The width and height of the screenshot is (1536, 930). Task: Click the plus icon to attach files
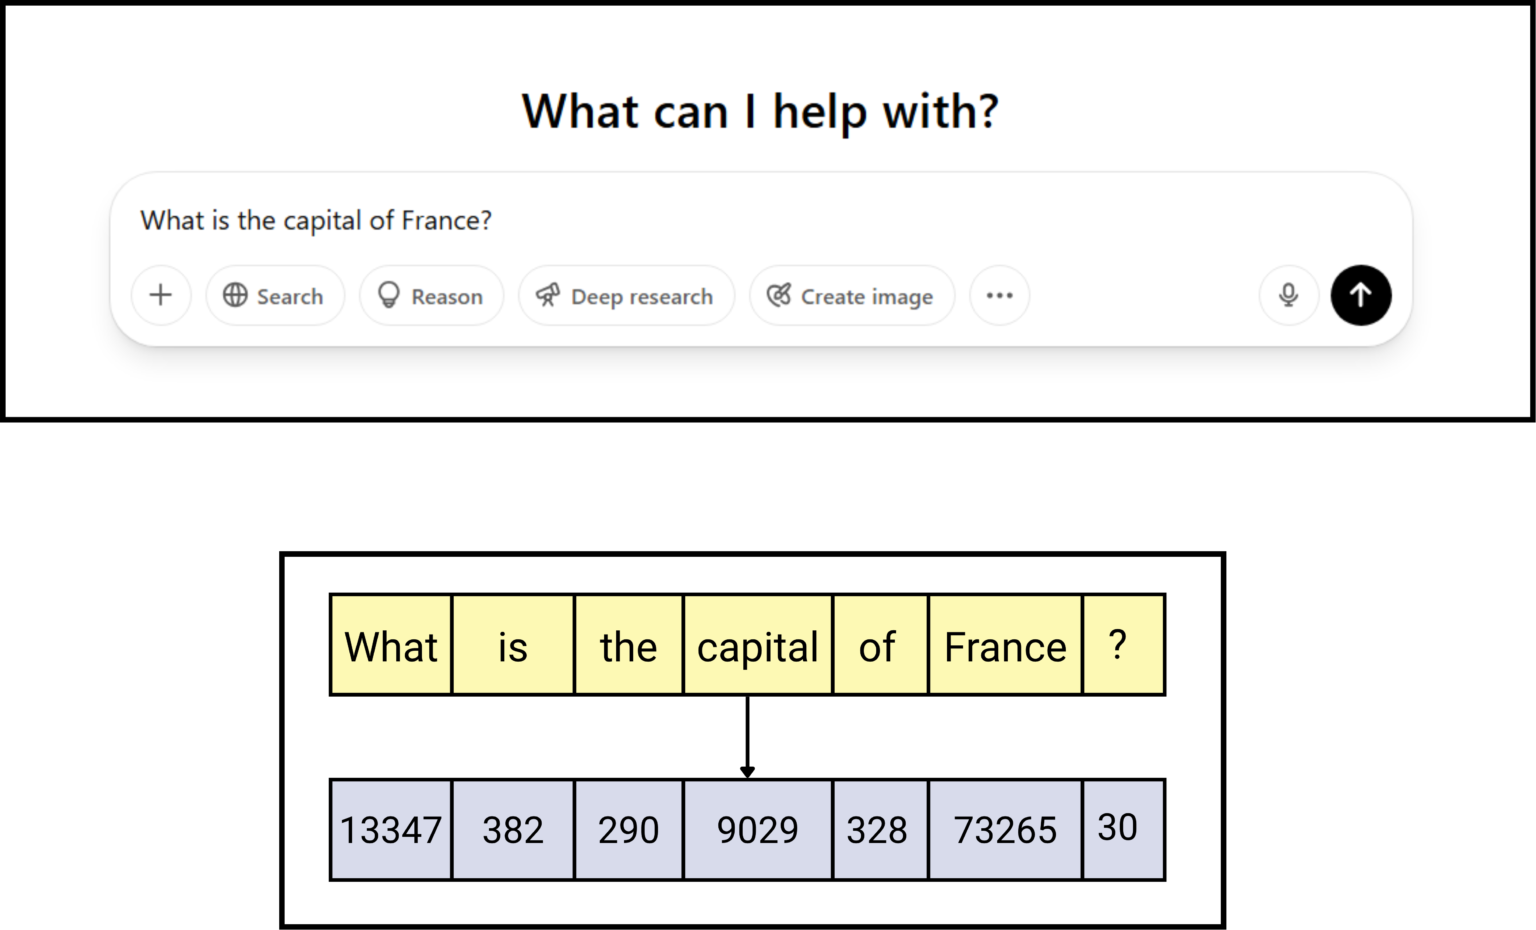pos(160,295)
